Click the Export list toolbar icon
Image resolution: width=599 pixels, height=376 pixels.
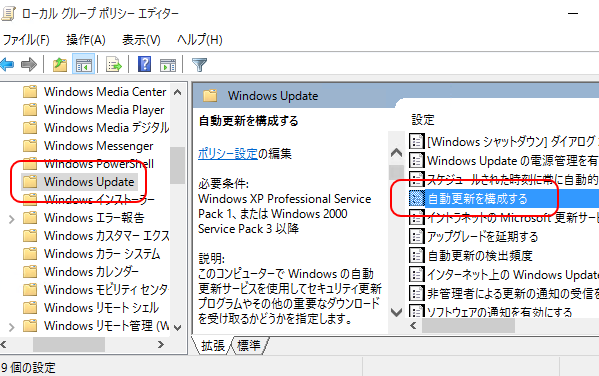click(x=114, y=65)
